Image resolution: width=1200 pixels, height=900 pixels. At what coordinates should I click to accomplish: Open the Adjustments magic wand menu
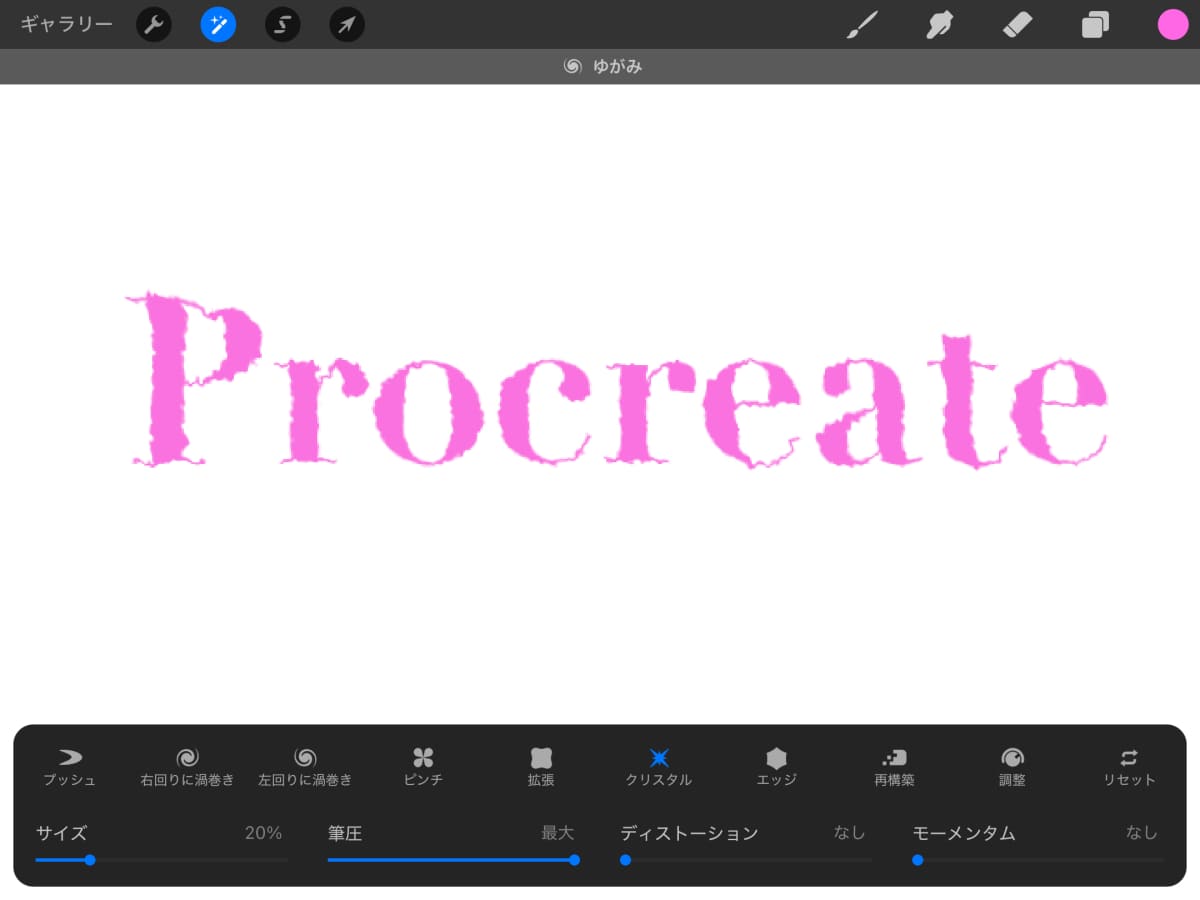(x=218, y=24)
